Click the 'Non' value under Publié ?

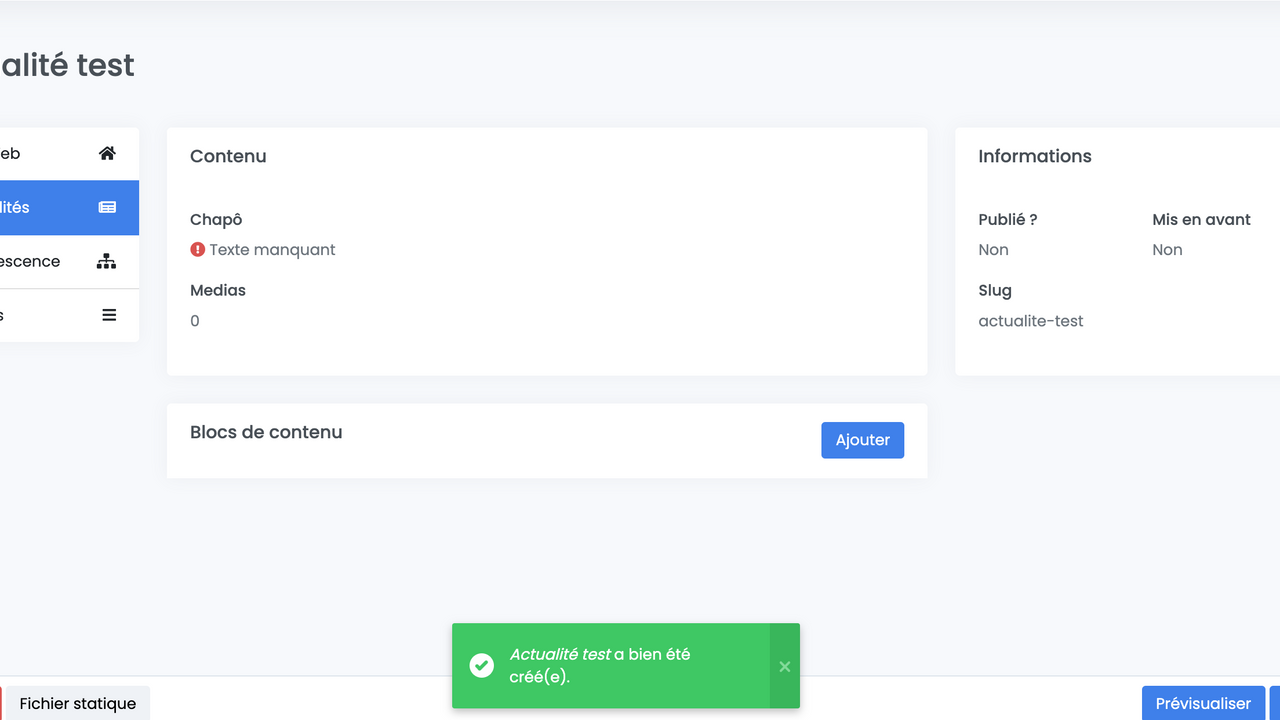coord(993,250)
